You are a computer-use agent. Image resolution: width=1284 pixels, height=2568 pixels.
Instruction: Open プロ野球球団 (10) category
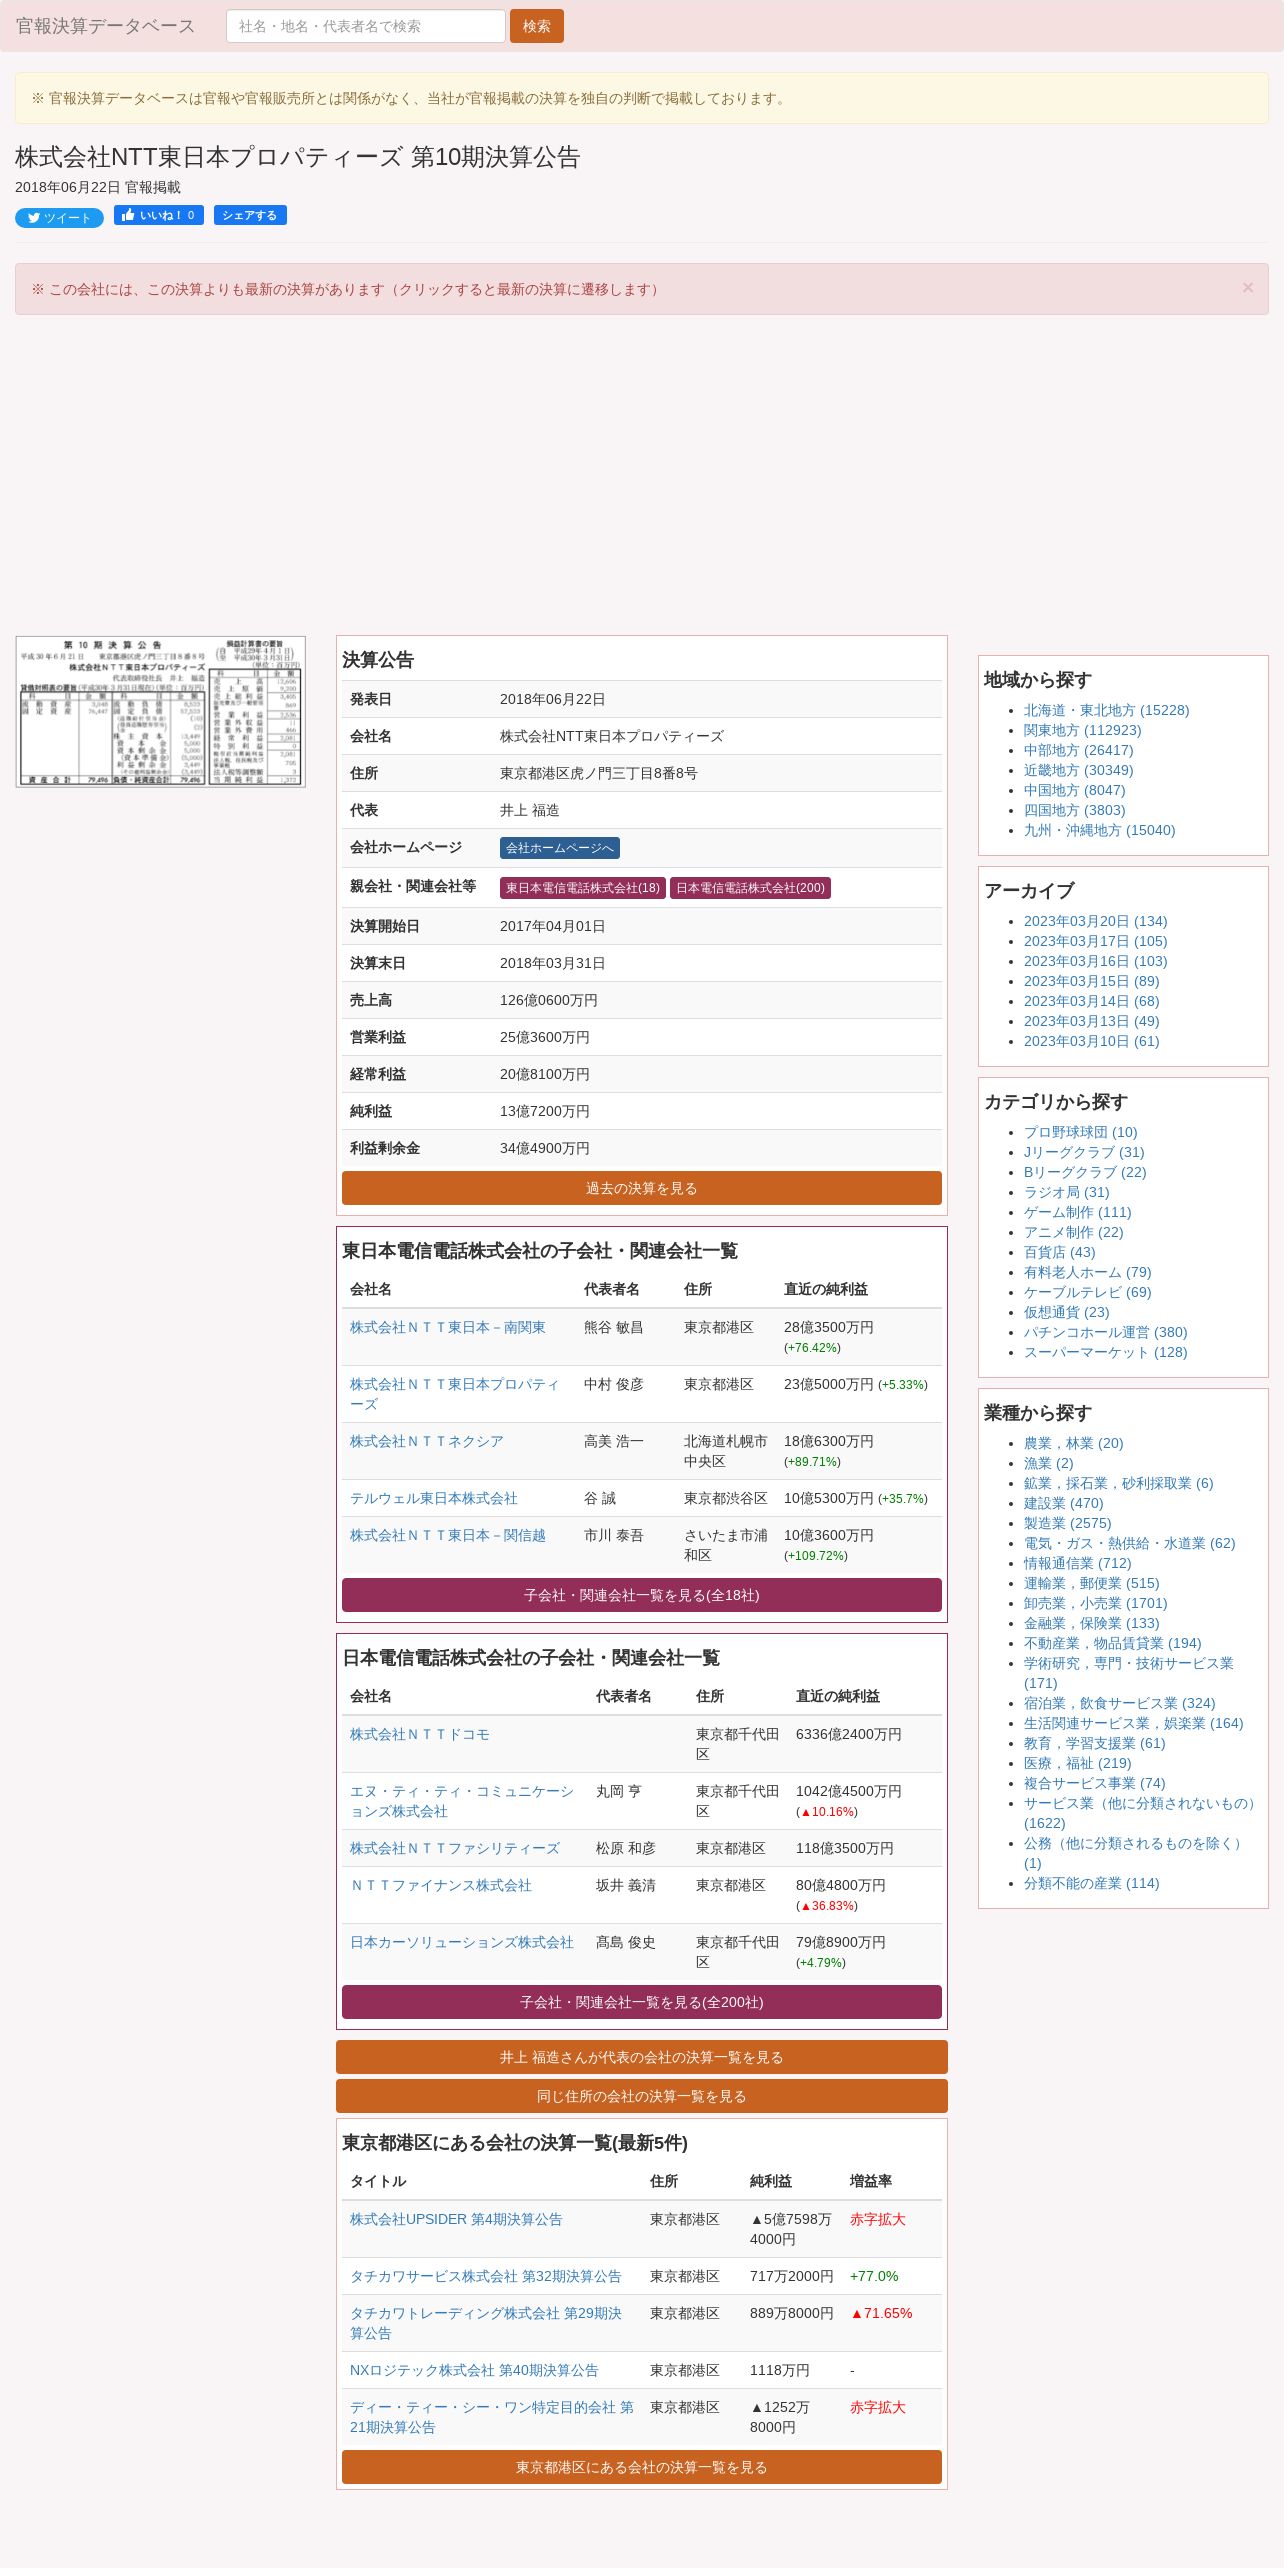coord(1080,1132)
